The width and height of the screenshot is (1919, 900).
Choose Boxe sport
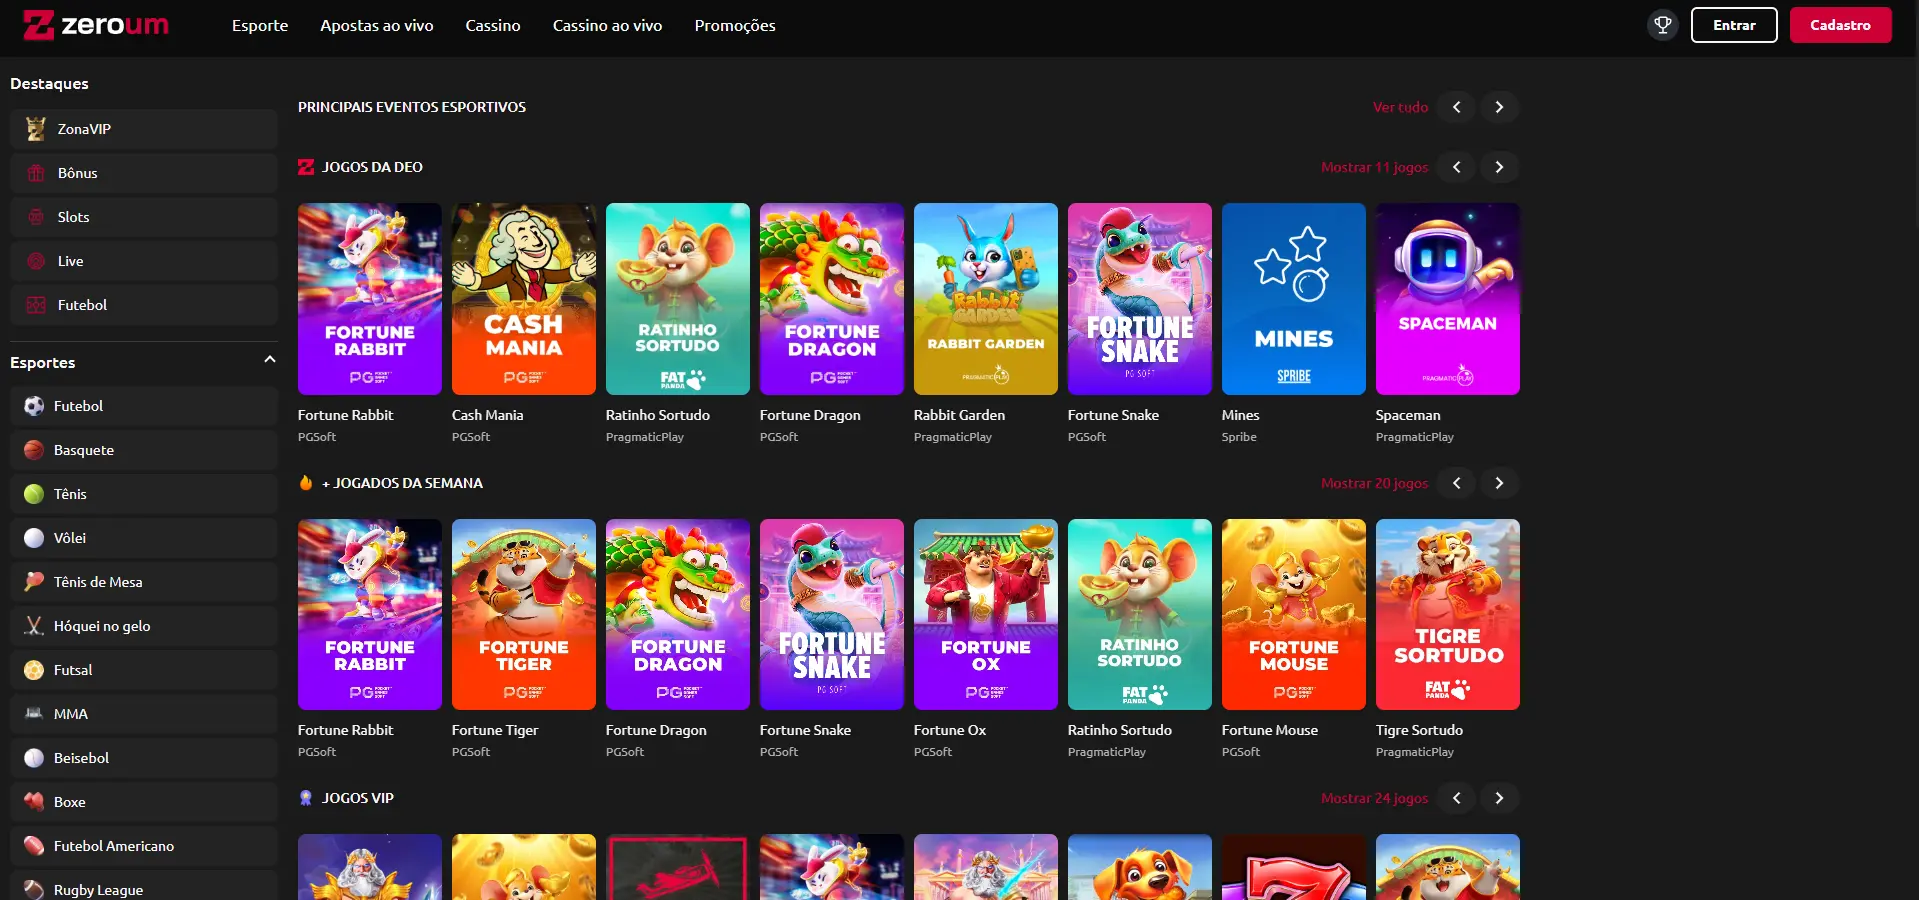144,802
